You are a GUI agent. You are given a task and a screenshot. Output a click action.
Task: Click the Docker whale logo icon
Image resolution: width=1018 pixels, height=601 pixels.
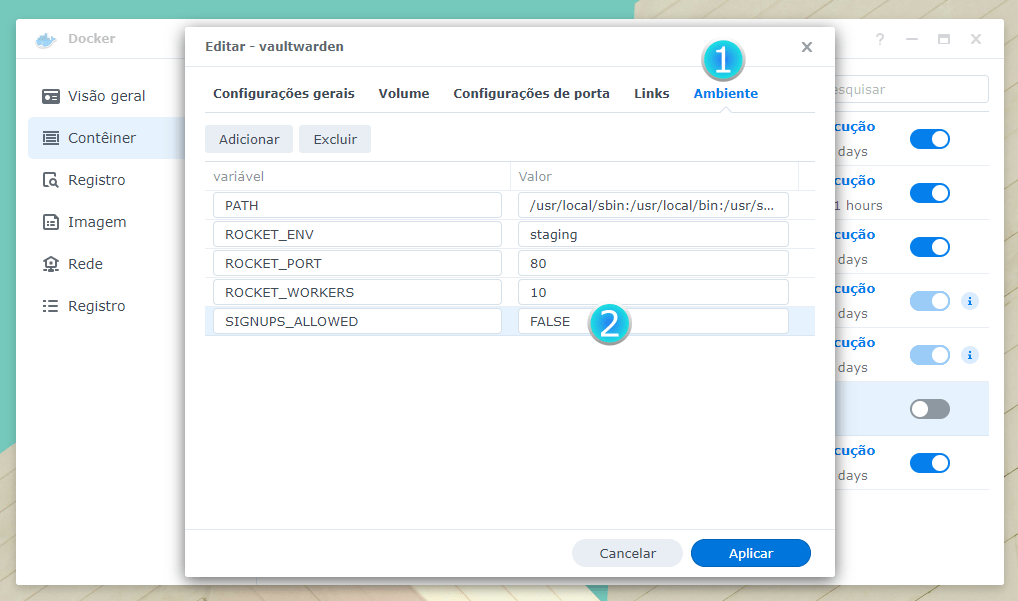(x=45, y=40)
